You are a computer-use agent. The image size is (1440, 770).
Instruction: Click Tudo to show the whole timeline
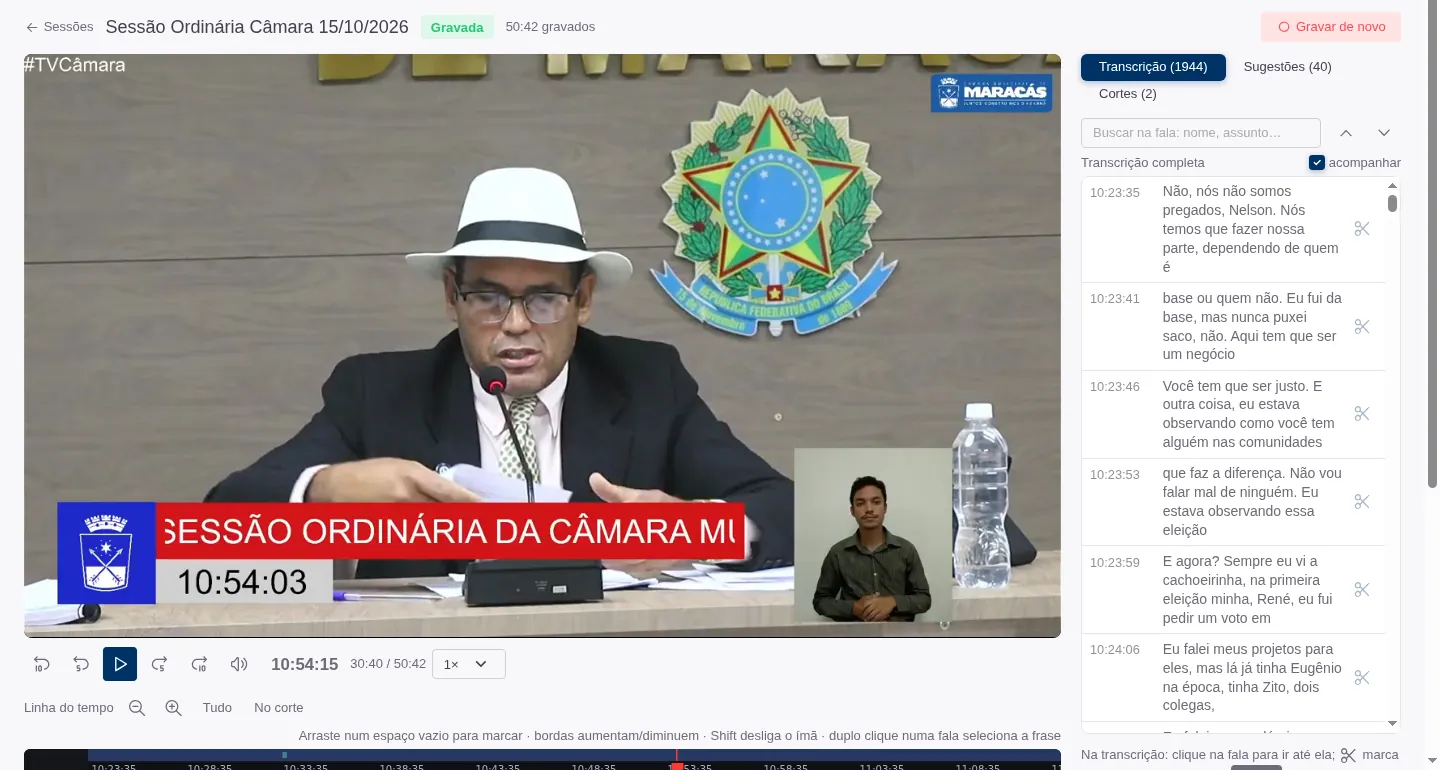(x=217, y=708)
